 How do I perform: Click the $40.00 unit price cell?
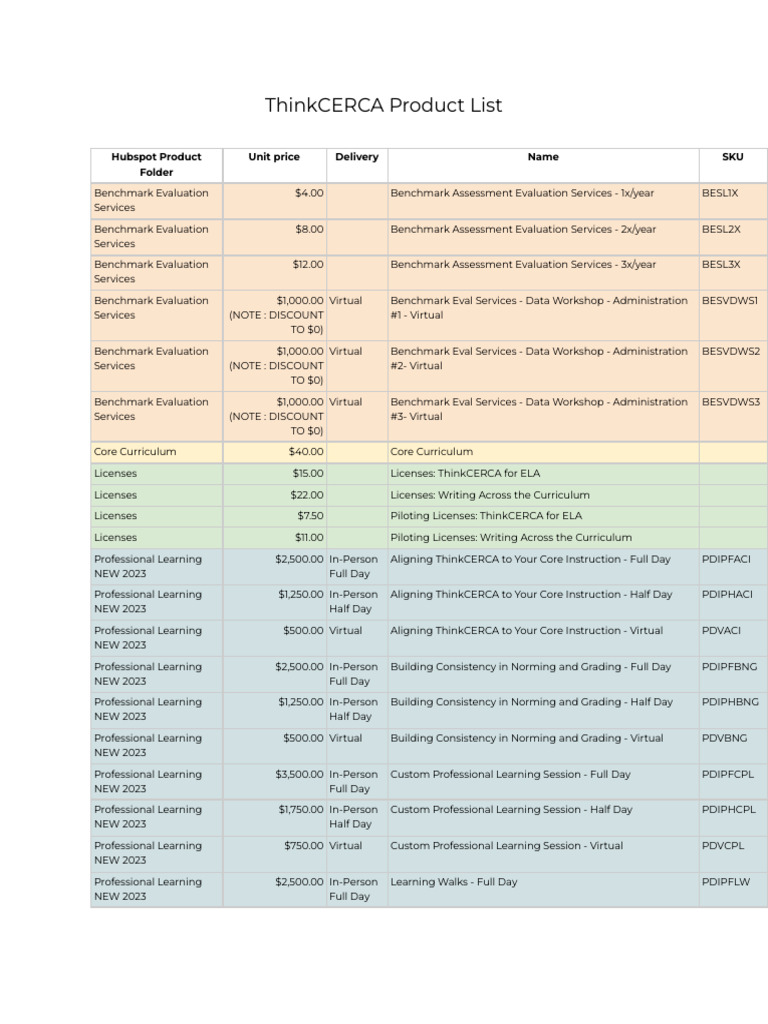point(274,452)
